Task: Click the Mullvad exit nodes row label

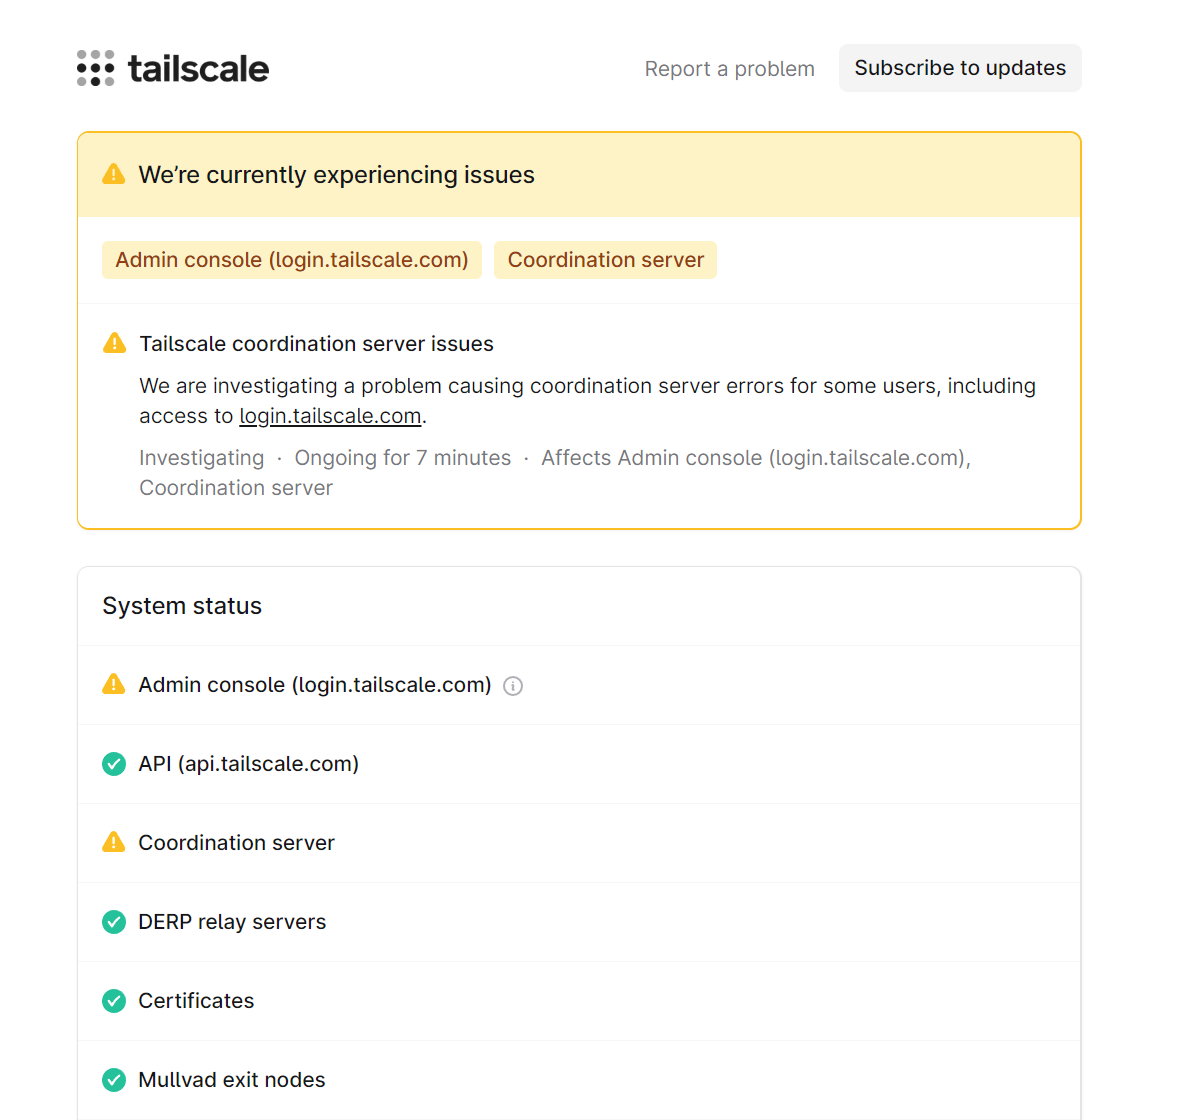Action: [x=232, y=1080]
